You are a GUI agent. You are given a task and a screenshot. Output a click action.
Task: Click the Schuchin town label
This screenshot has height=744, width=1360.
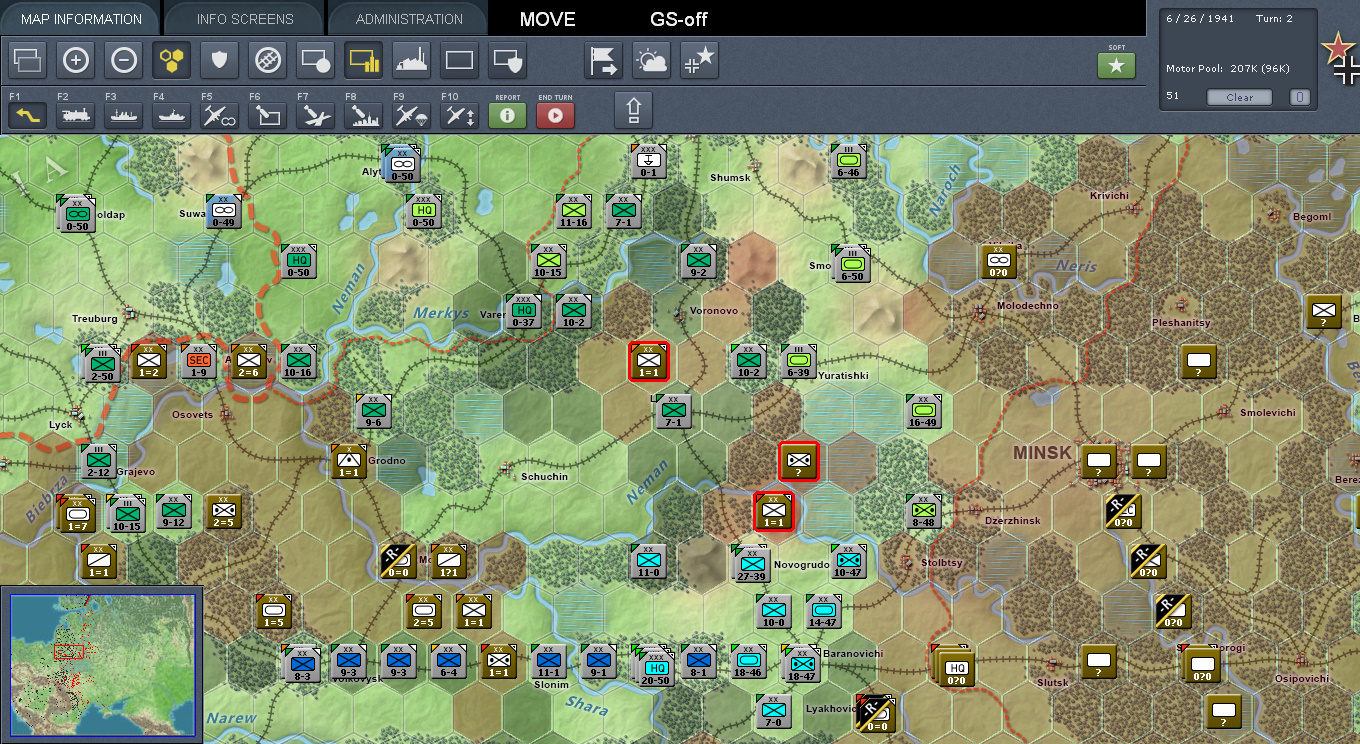(x=544, y=477)
